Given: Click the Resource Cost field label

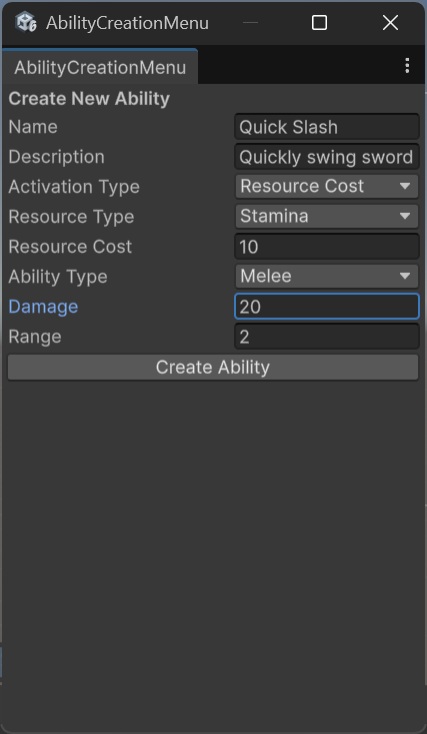Looking at the screenshot, I should tap(70, 247).
